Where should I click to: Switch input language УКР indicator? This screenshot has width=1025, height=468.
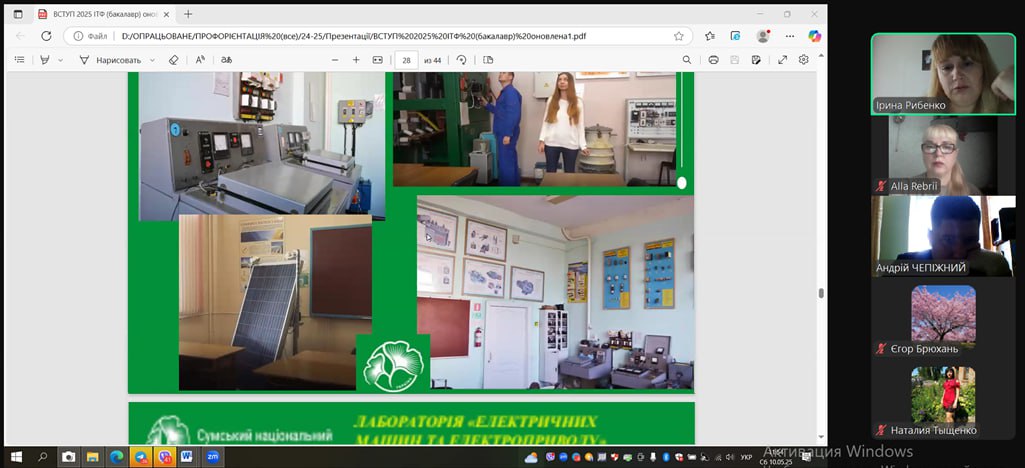point(747,457)
